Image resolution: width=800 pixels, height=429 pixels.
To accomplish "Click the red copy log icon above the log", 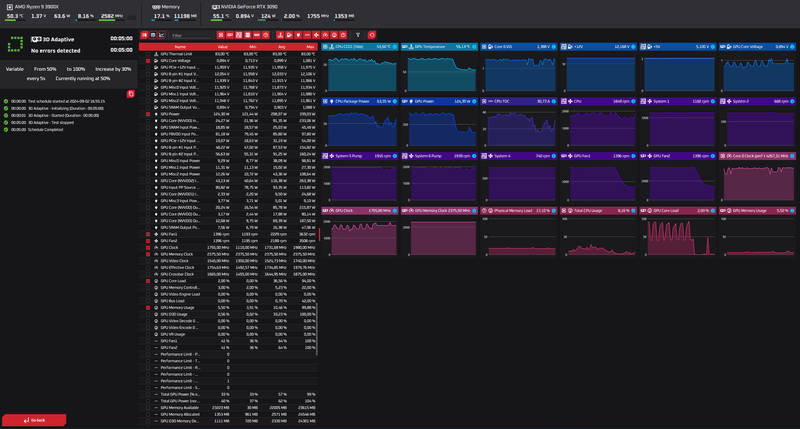I will pos(131,94).
